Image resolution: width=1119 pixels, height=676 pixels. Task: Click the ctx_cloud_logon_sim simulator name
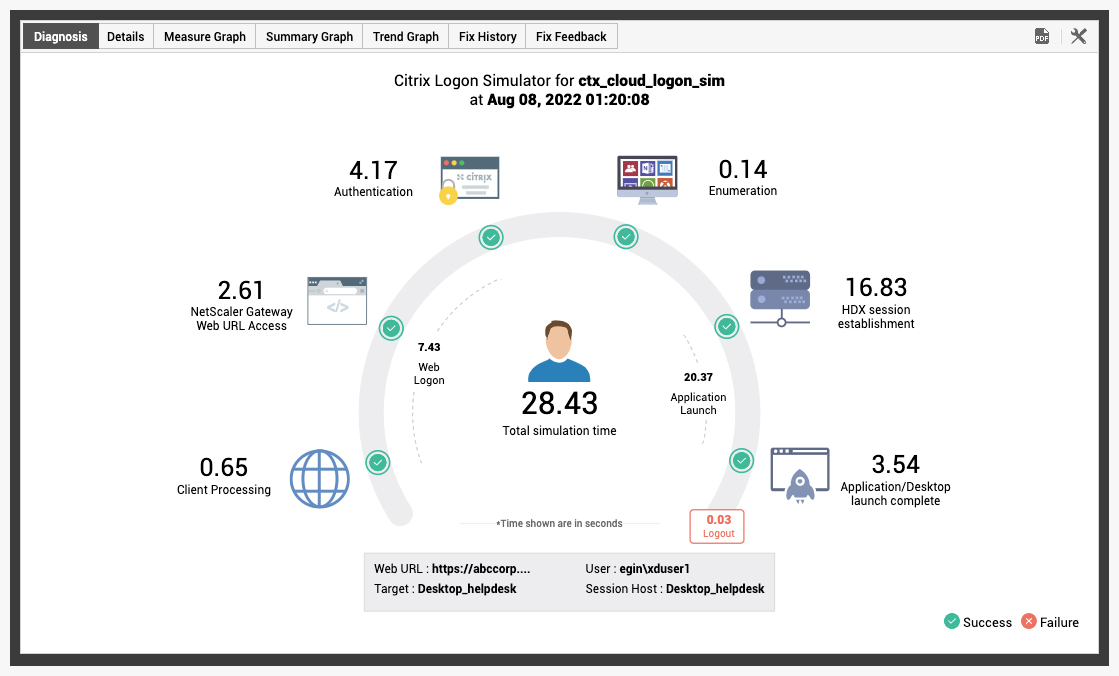coord(652,81)
